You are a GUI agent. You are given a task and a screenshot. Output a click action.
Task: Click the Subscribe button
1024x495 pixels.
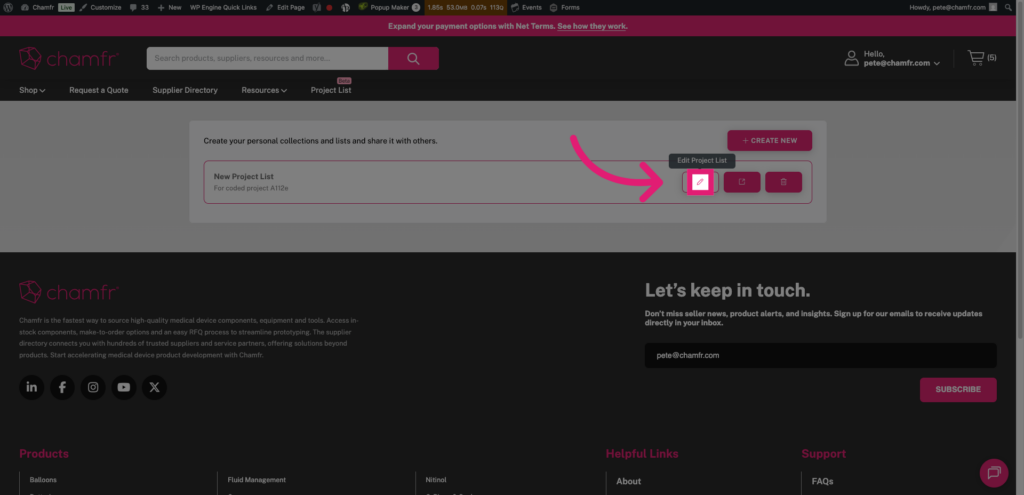(958, 389)
